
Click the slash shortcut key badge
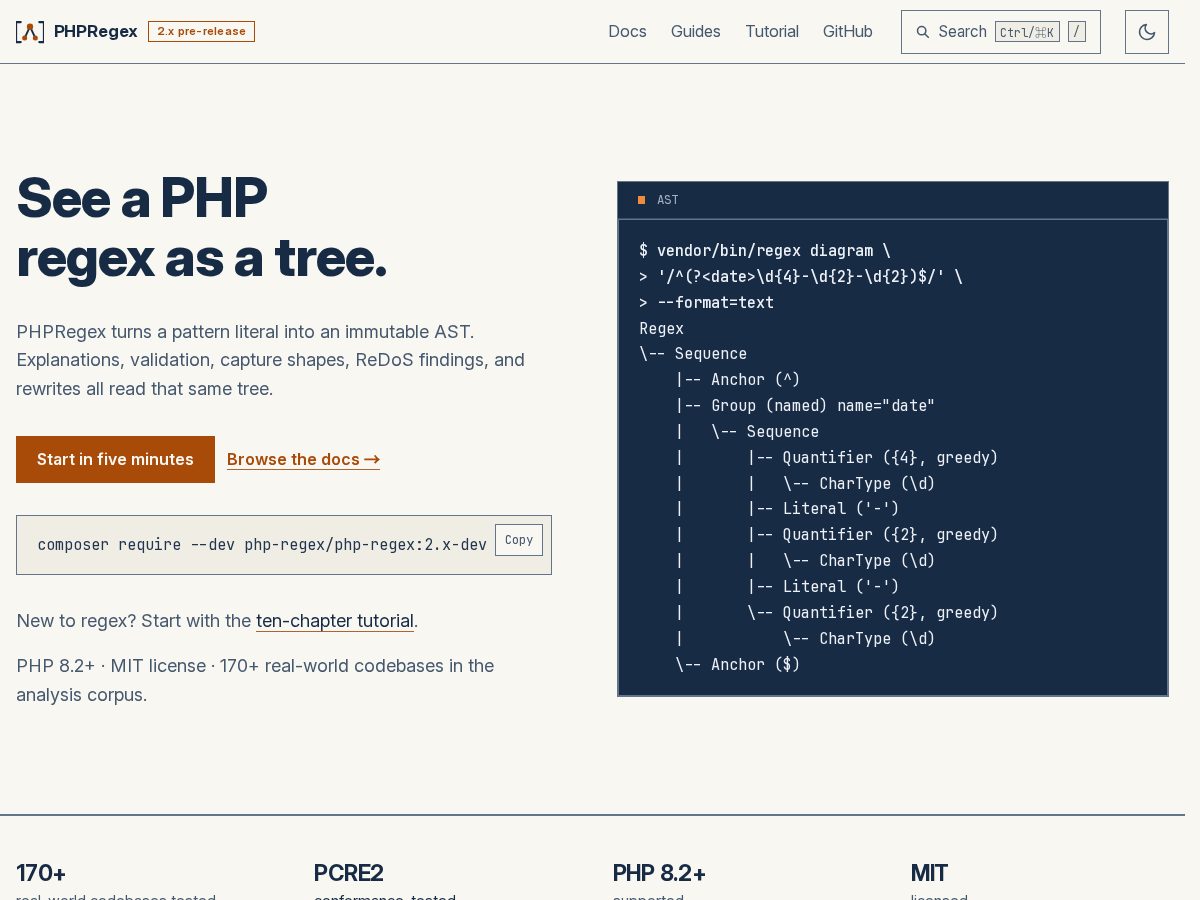click(x=1077, y=32)
